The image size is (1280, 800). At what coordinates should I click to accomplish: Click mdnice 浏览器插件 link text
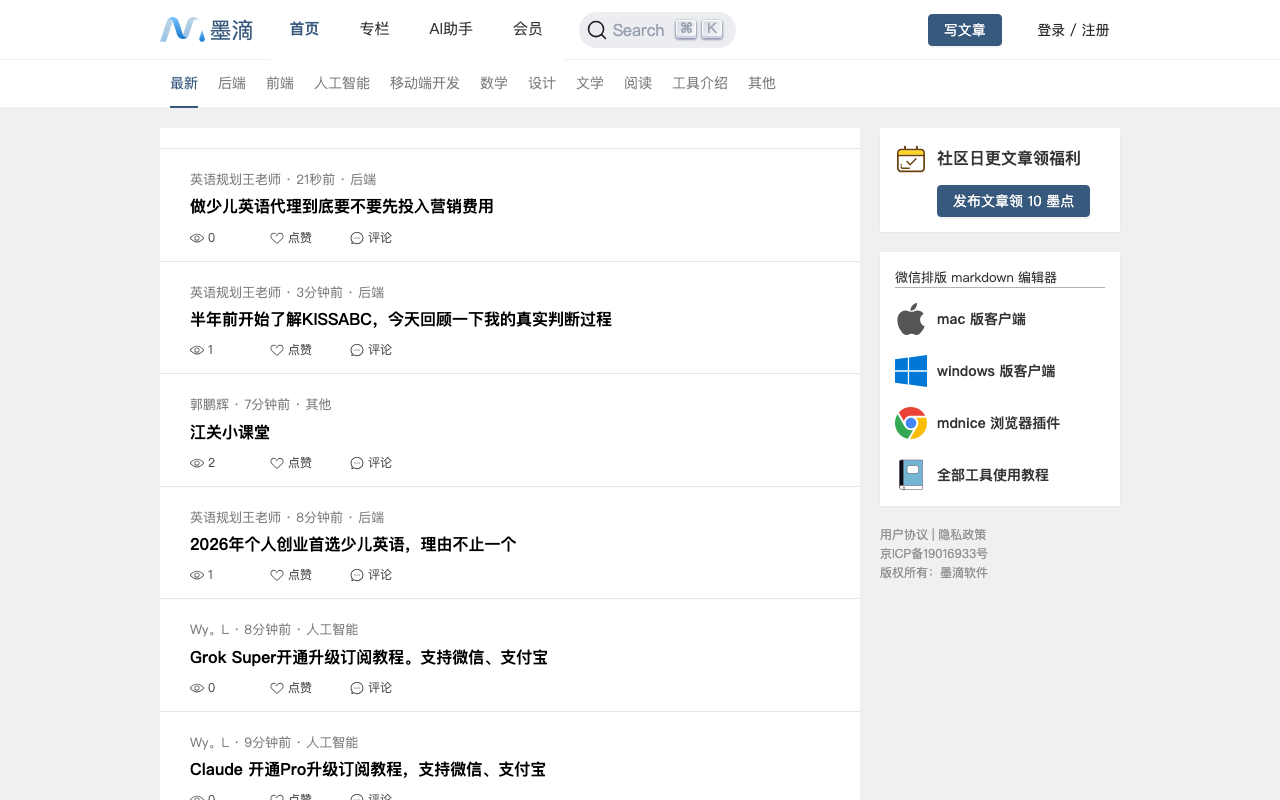(998, 423)
